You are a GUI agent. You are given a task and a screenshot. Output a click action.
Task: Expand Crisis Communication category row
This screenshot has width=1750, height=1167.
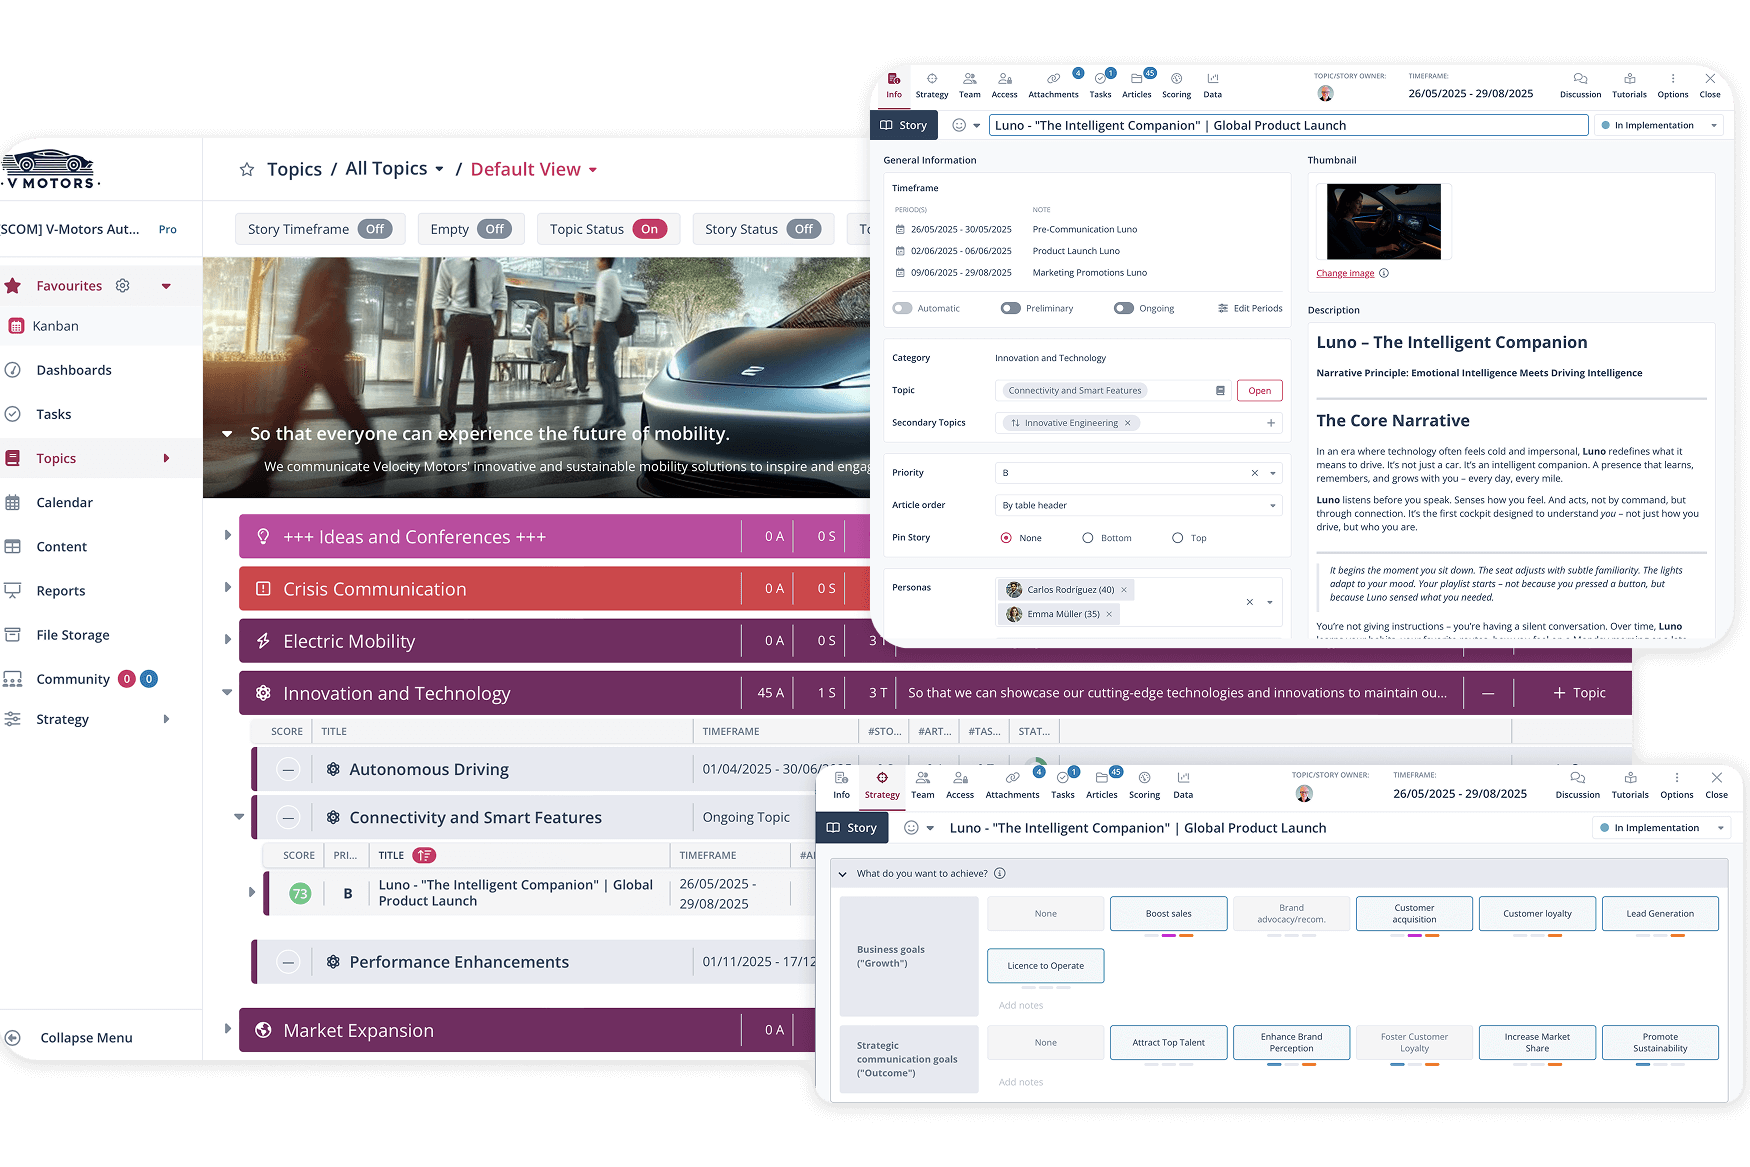pyautogui.click(x=228, y=588)
